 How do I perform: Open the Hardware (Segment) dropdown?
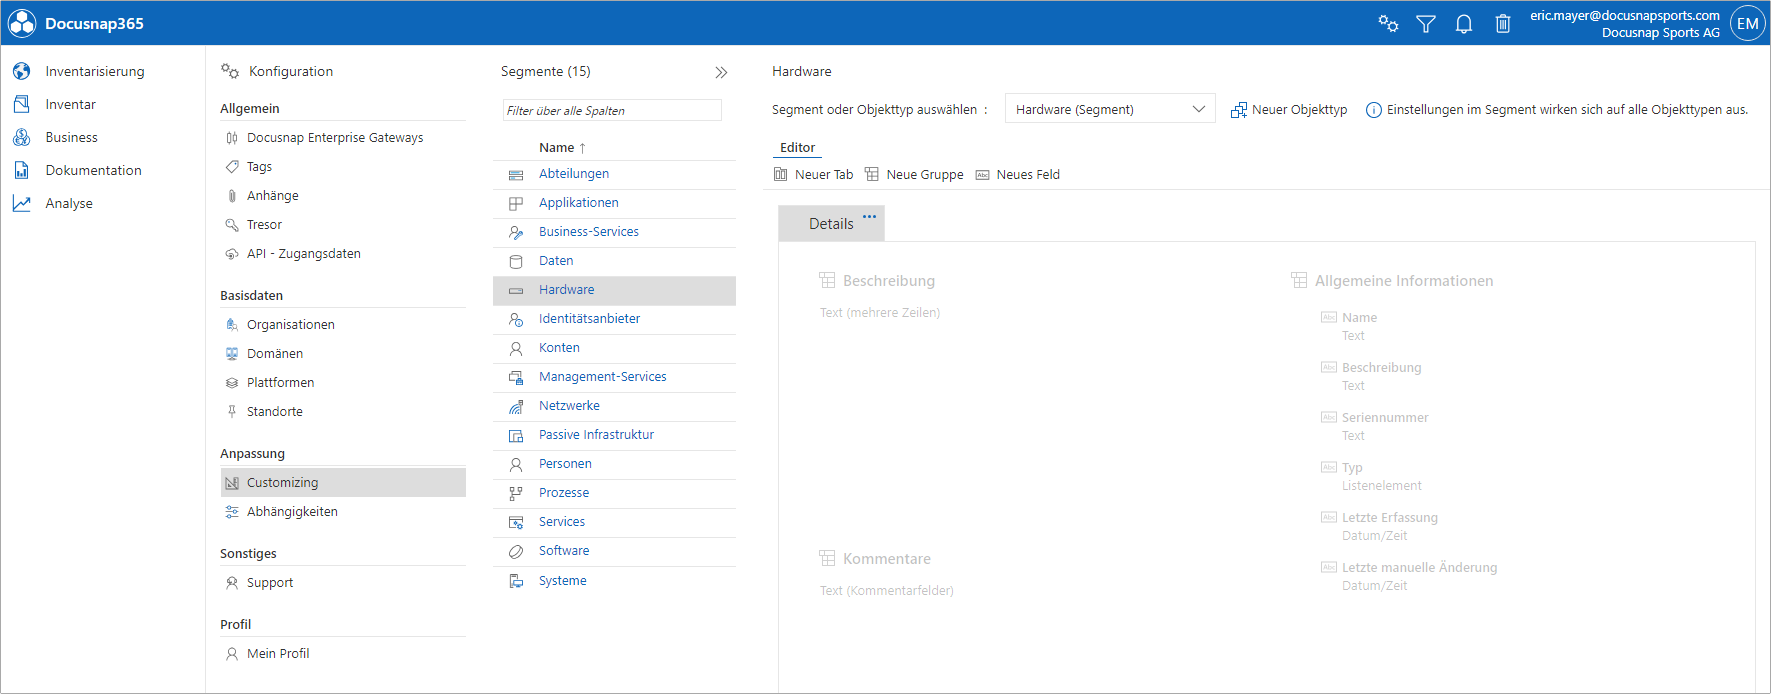click(x=1109, y=109)
